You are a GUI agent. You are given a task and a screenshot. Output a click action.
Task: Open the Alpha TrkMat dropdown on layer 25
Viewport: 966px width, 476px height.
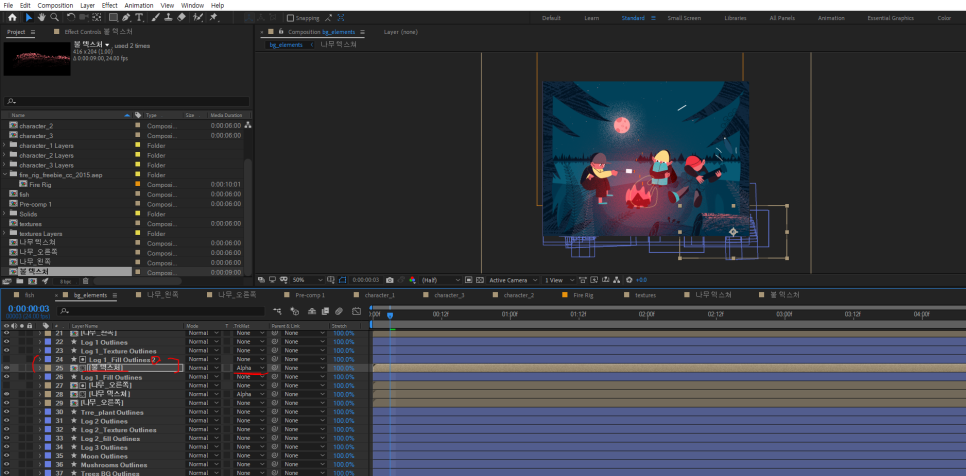coord(250,368)
